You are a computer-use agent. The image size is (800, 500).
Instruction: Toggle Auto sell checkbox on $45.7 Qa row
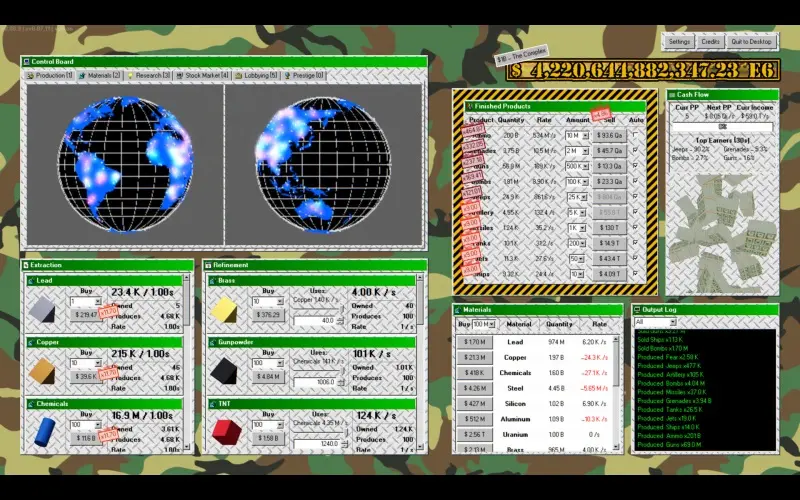635,150
